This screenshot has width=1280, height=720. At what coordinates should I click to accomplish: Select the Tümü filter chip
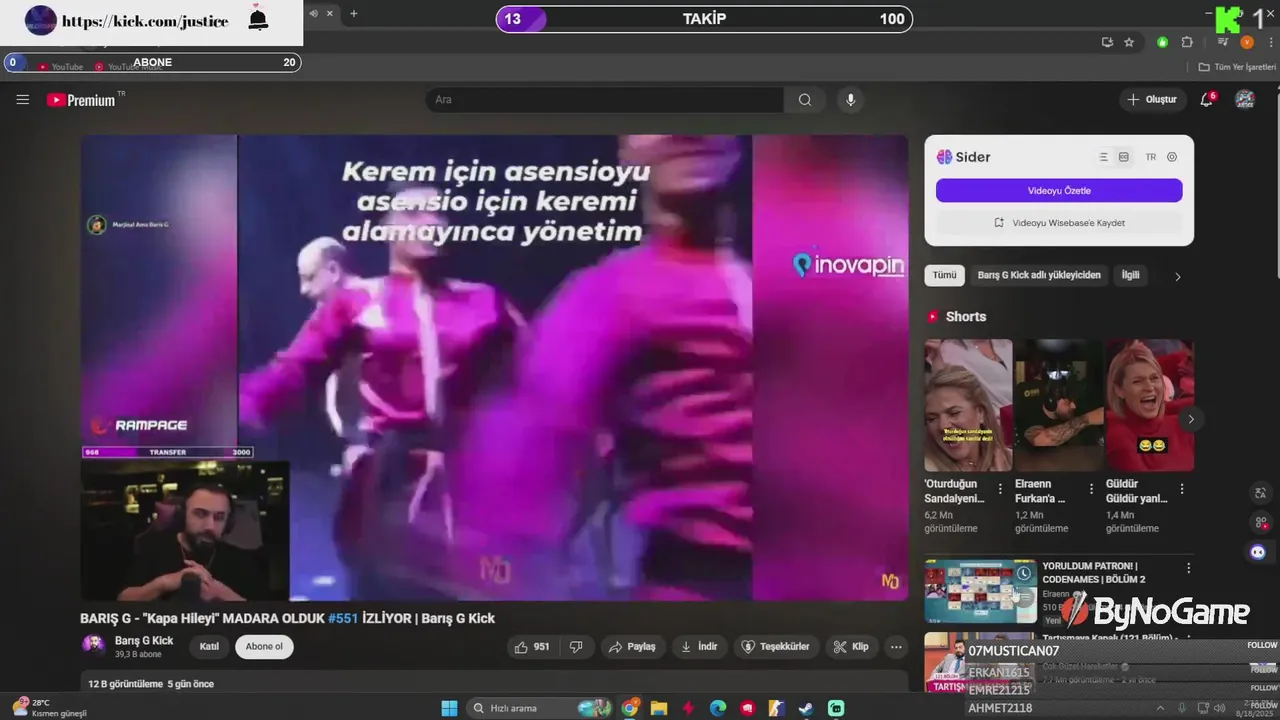945,275
